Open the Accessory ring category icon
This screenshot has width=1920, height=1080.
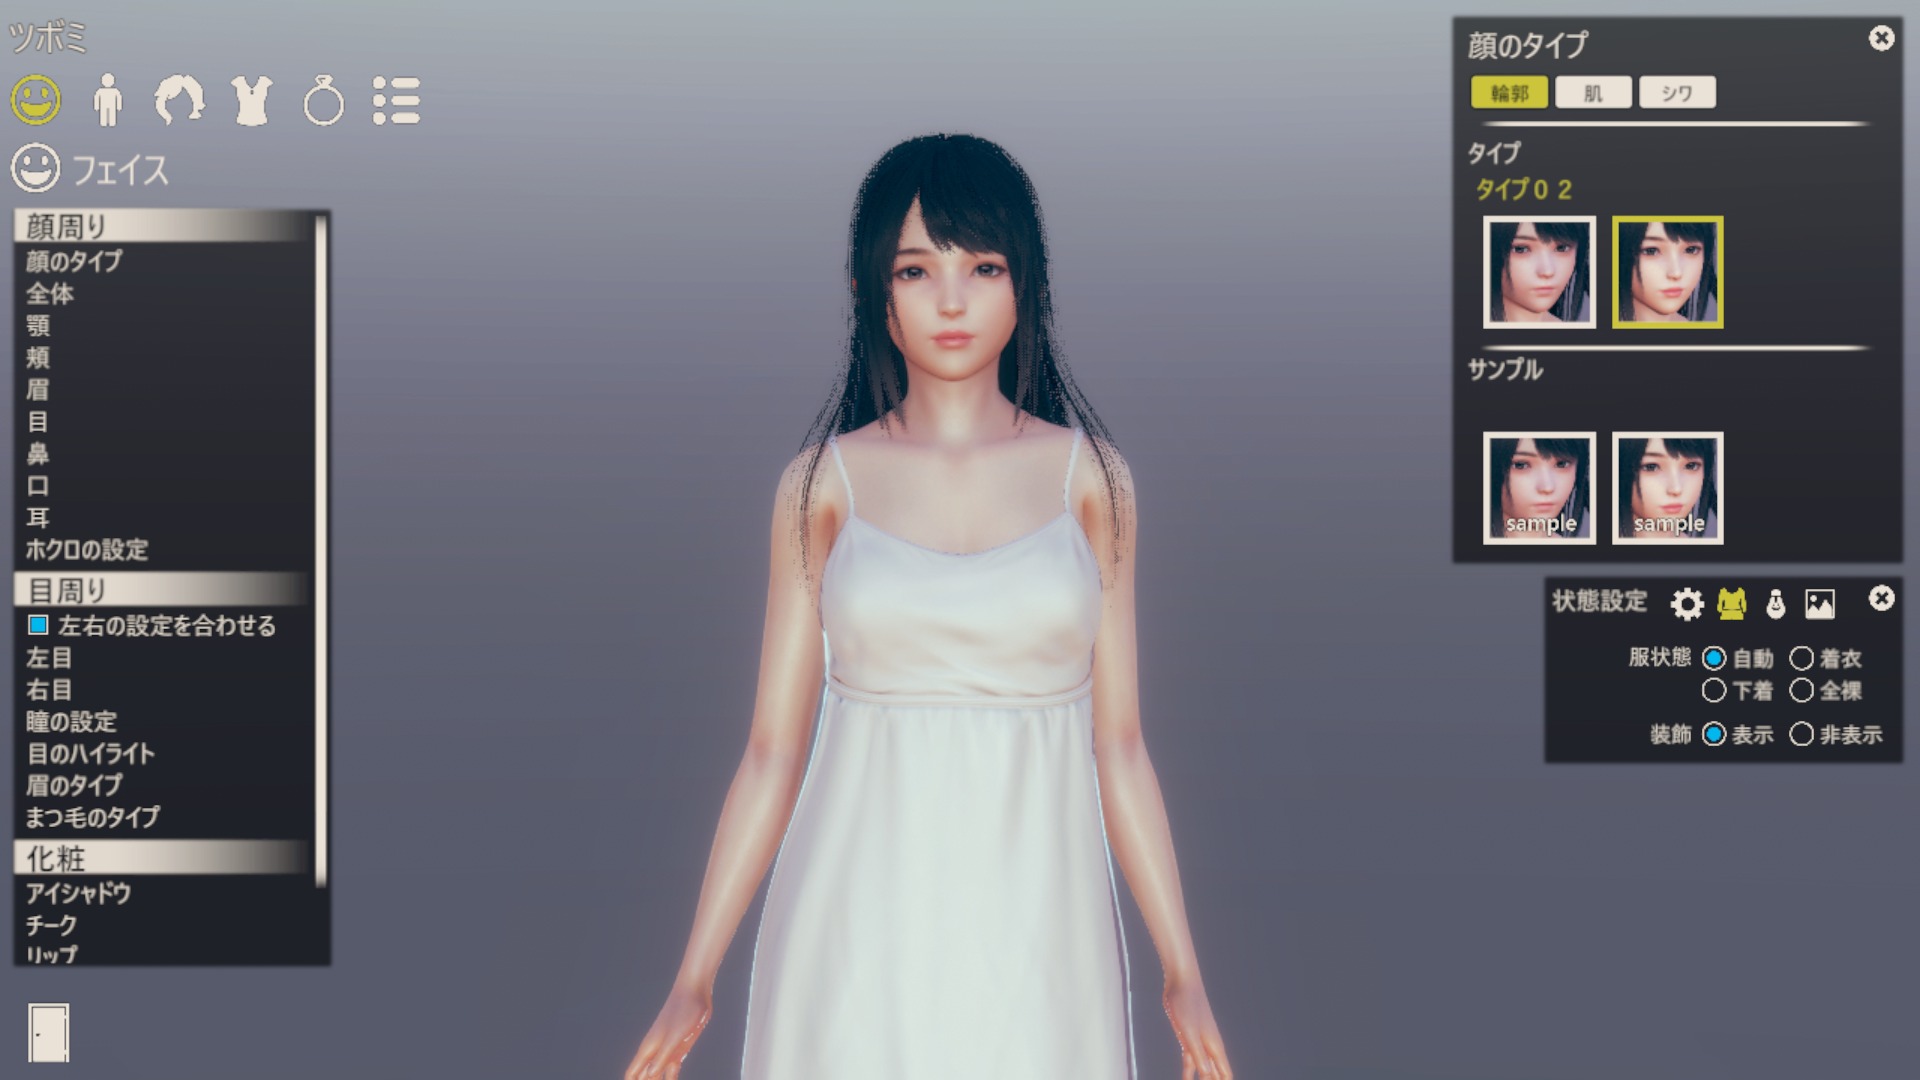click(323, 102)
